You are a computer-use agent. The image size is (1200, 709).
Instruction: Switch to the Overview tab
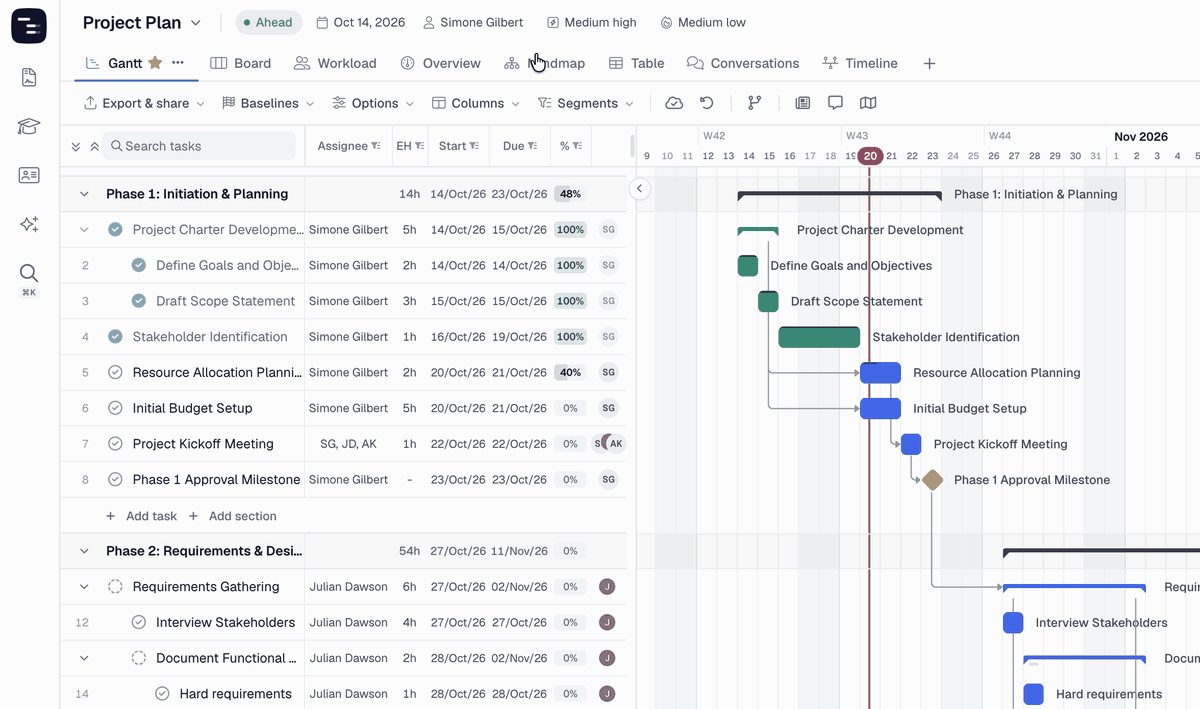[440, 63]
